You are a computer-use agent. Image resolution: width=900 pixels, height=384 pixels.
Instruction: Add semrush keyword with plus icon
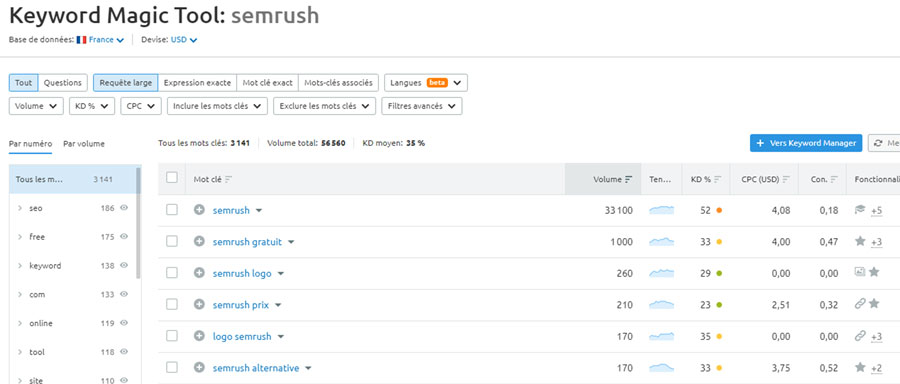click(199, 210)
